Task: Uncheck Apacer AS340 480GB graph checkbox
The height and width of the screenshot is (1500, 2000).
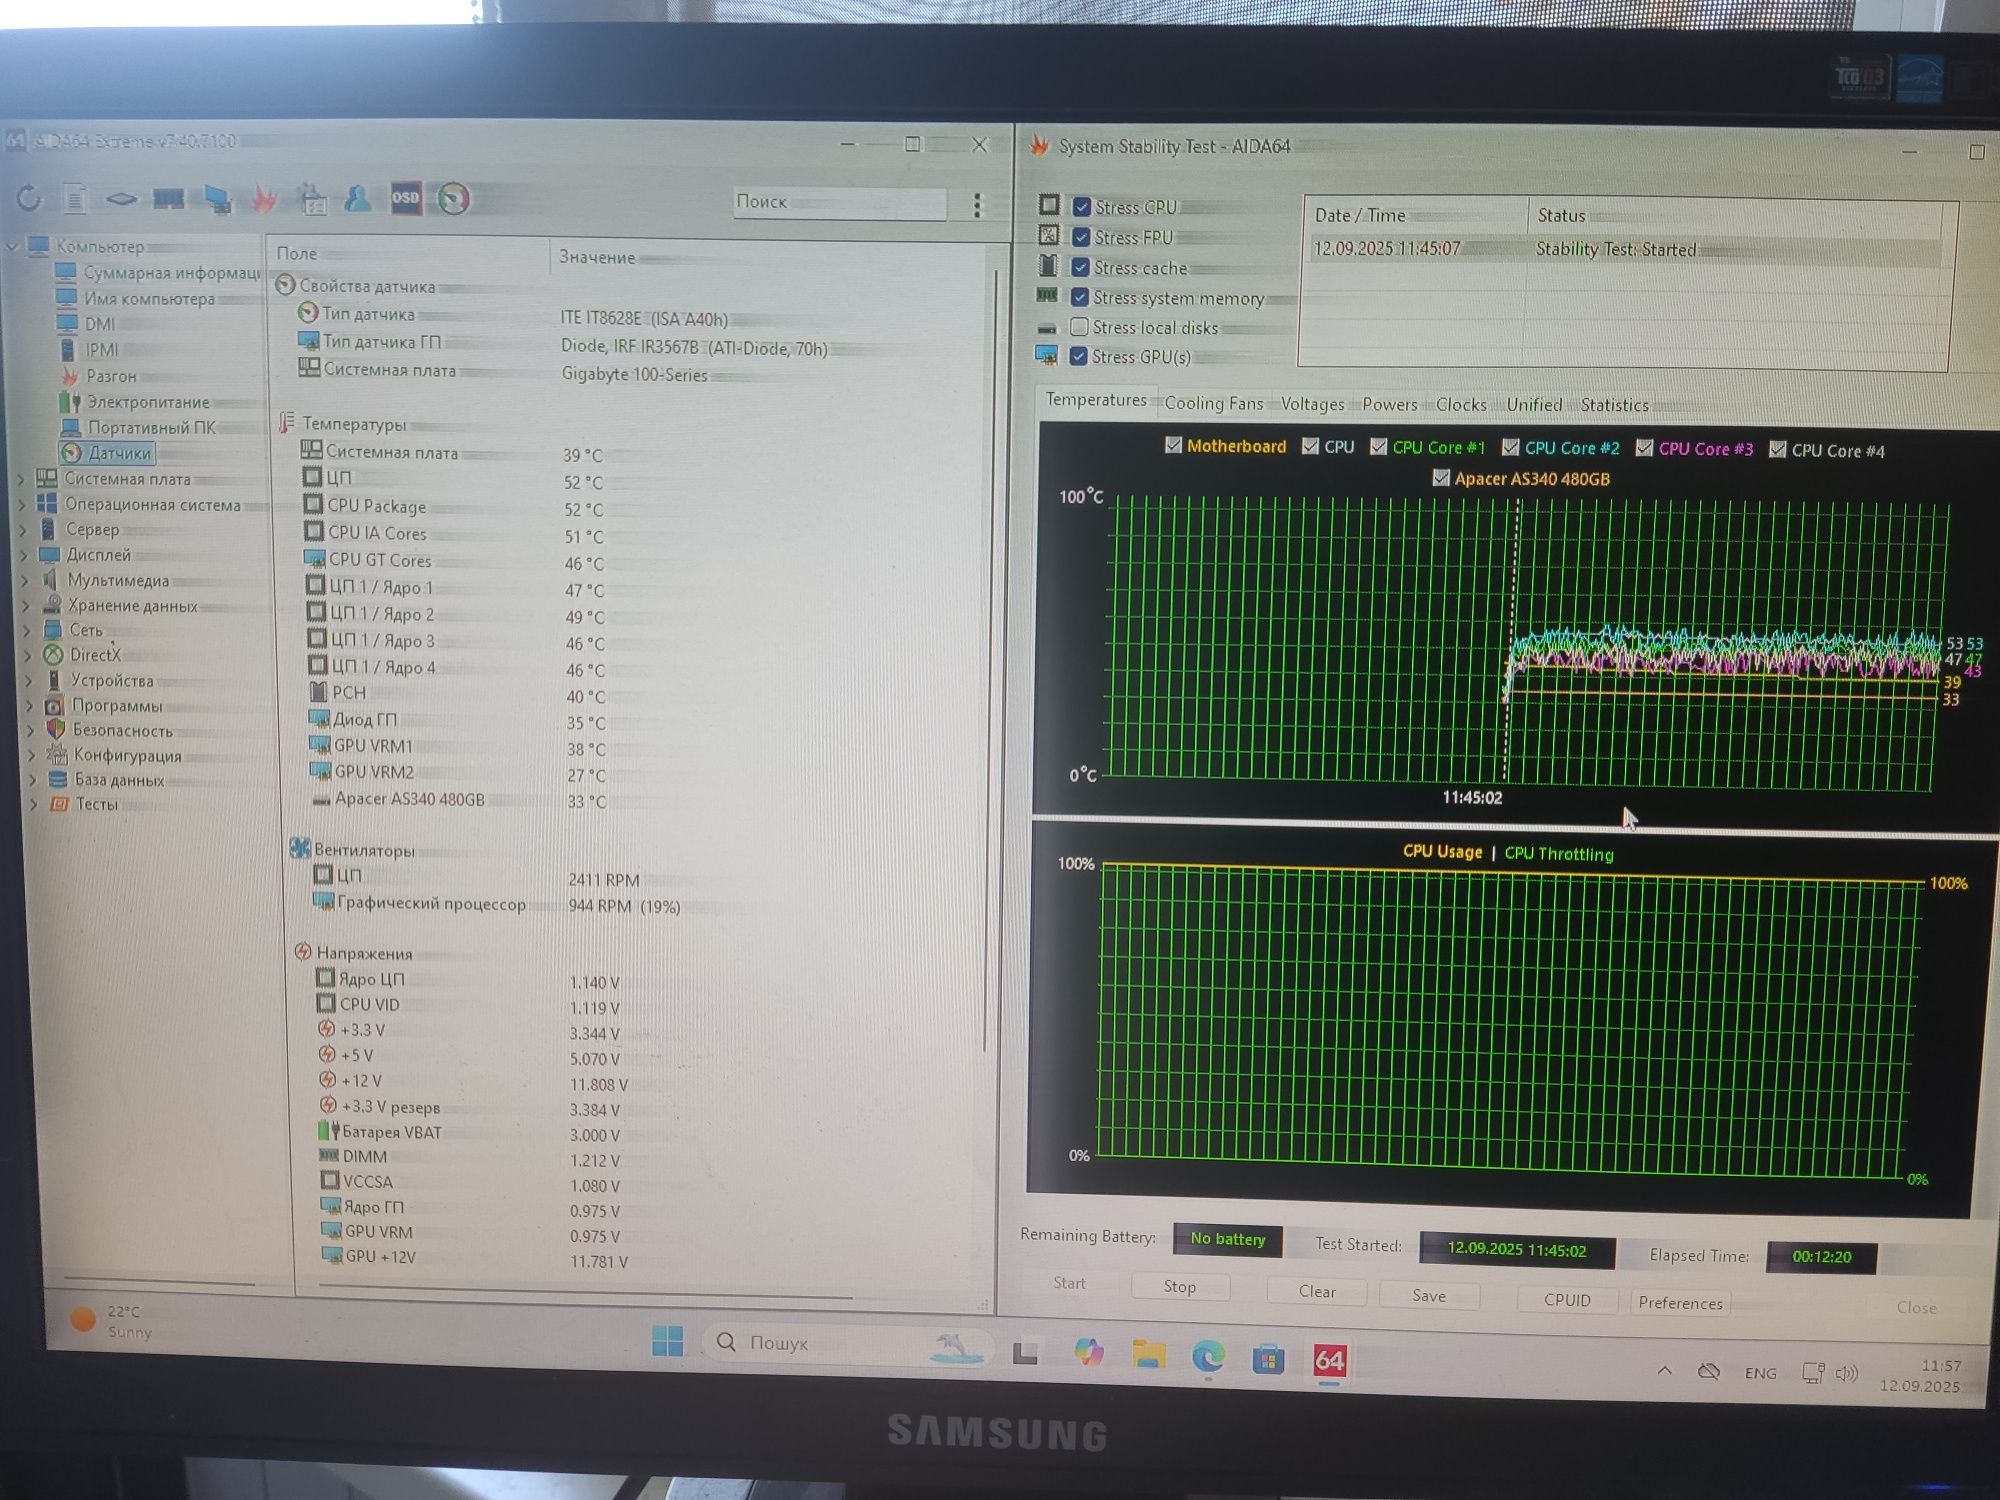Action: 1441,478
